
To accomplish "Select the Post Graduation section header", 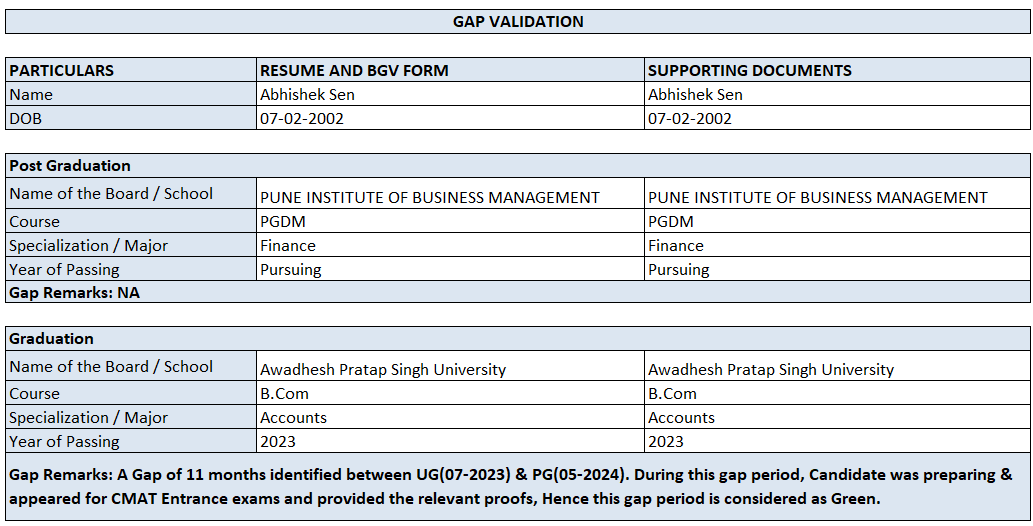I will (x=70, y=165).
